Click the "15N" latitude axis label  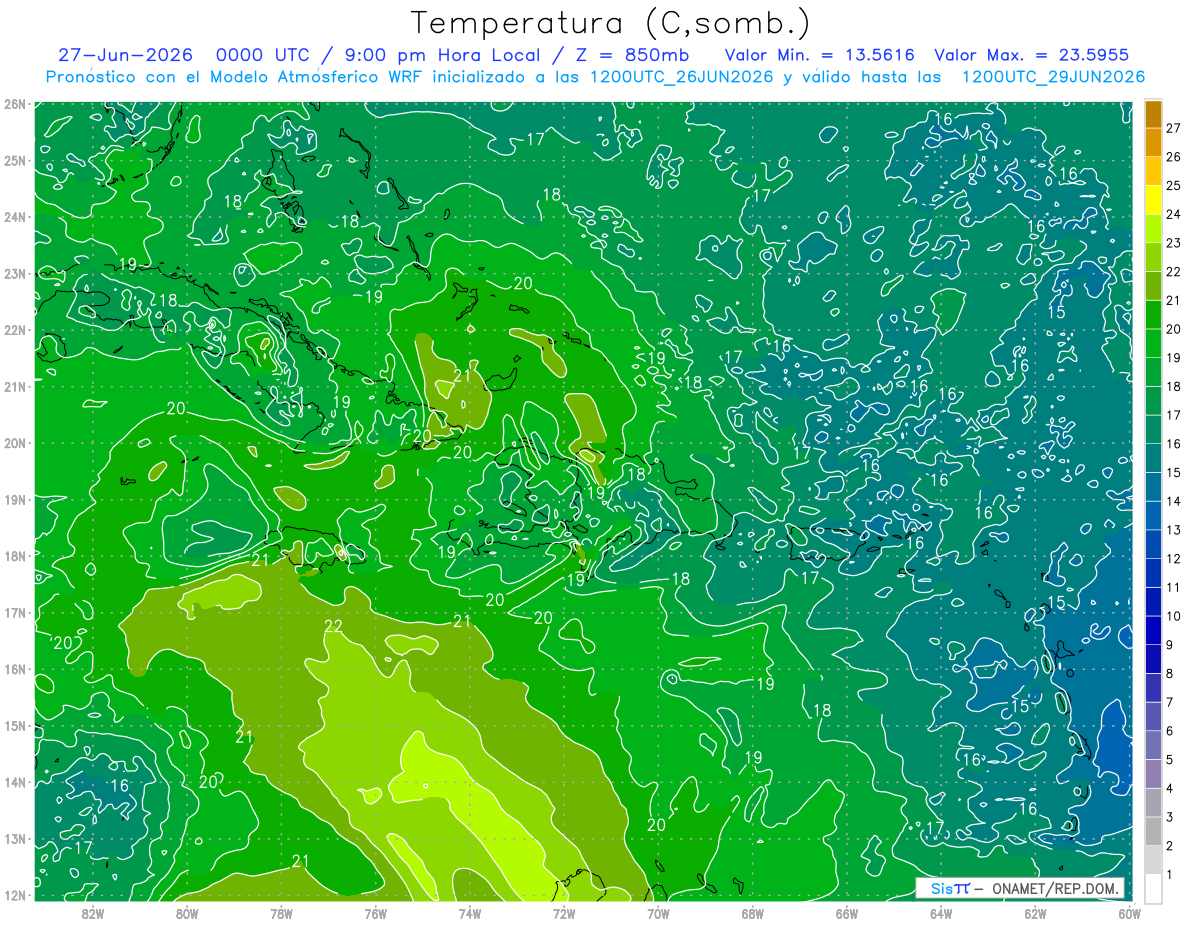pos(14,726)
